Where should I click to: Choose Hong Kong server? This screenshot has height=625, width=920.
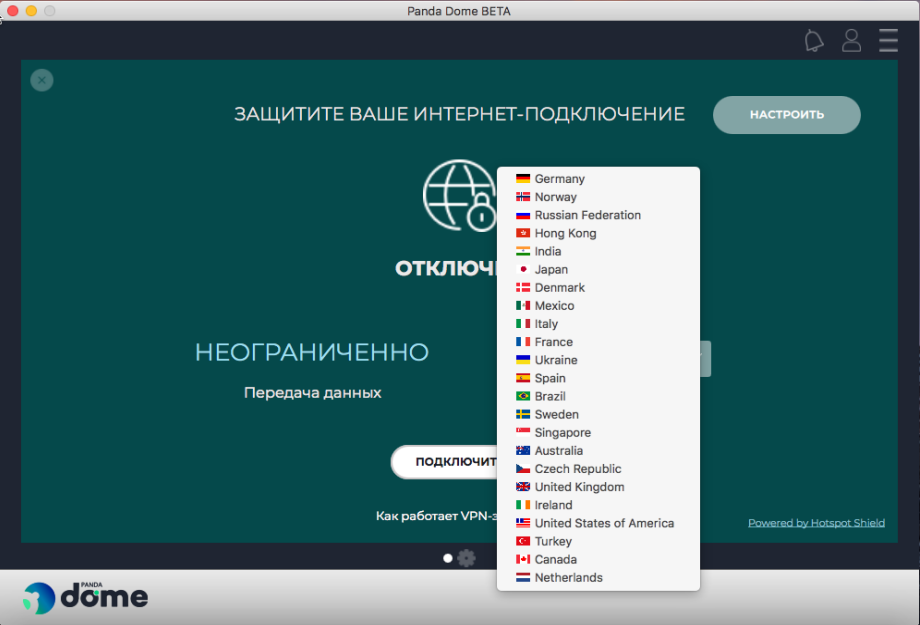tap(598, 233)
